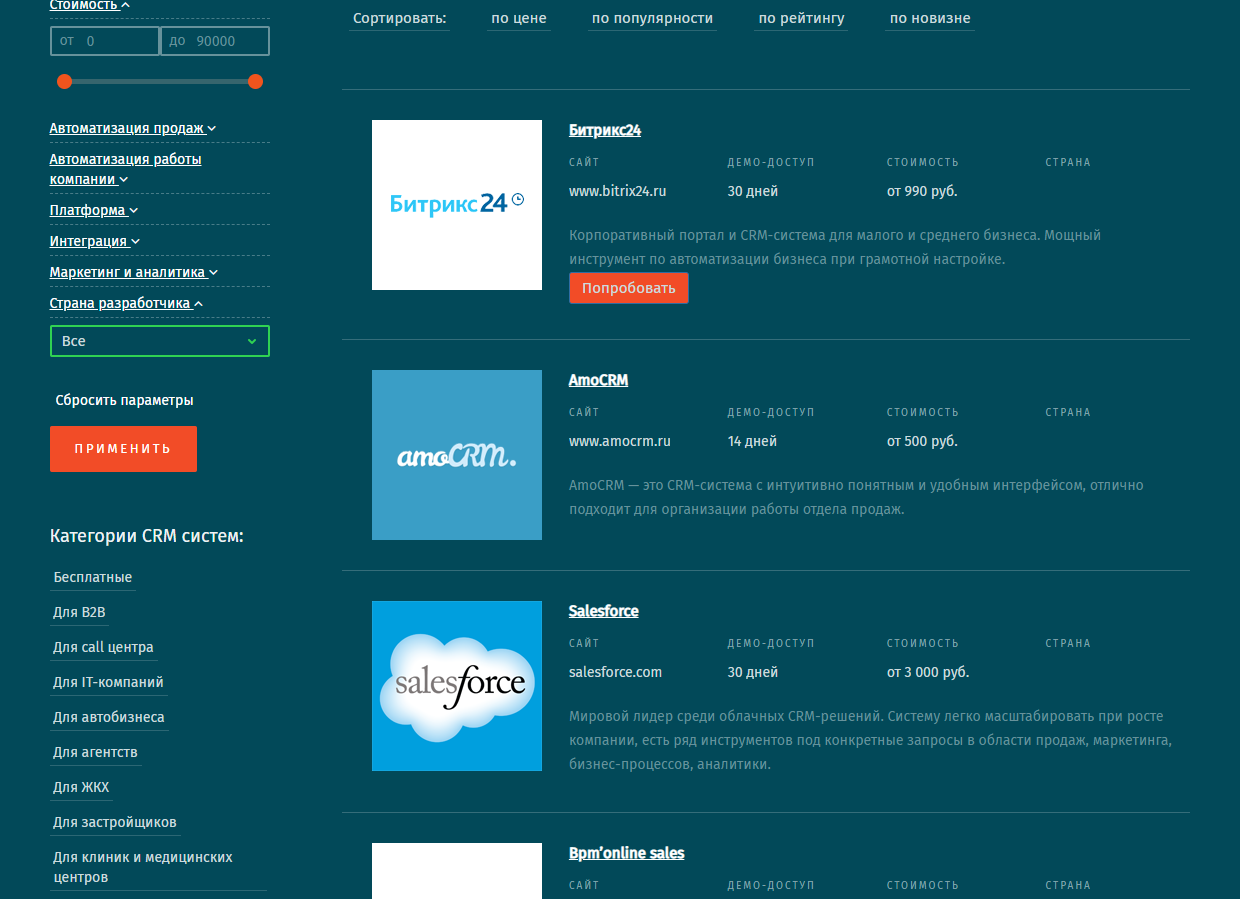Click the www.amocrm.ru site text
Image resolution: width=1240 pixels, height=899 pixels.
[x=620, y=441]
